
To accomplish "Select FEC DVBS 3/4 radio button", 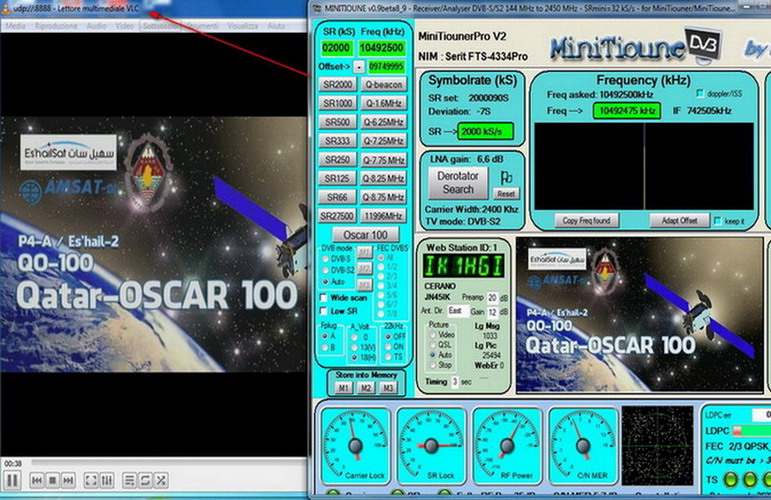I will coord(381,286).
